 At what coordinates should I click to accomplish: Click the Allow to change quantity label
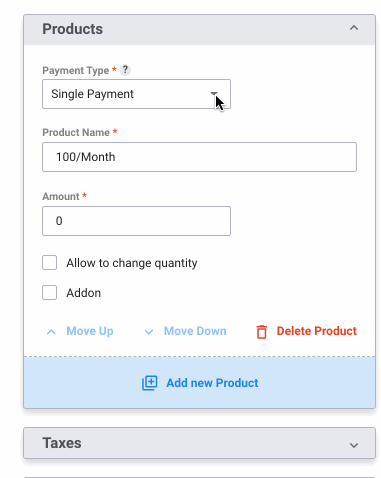click(x=132, y=263)
